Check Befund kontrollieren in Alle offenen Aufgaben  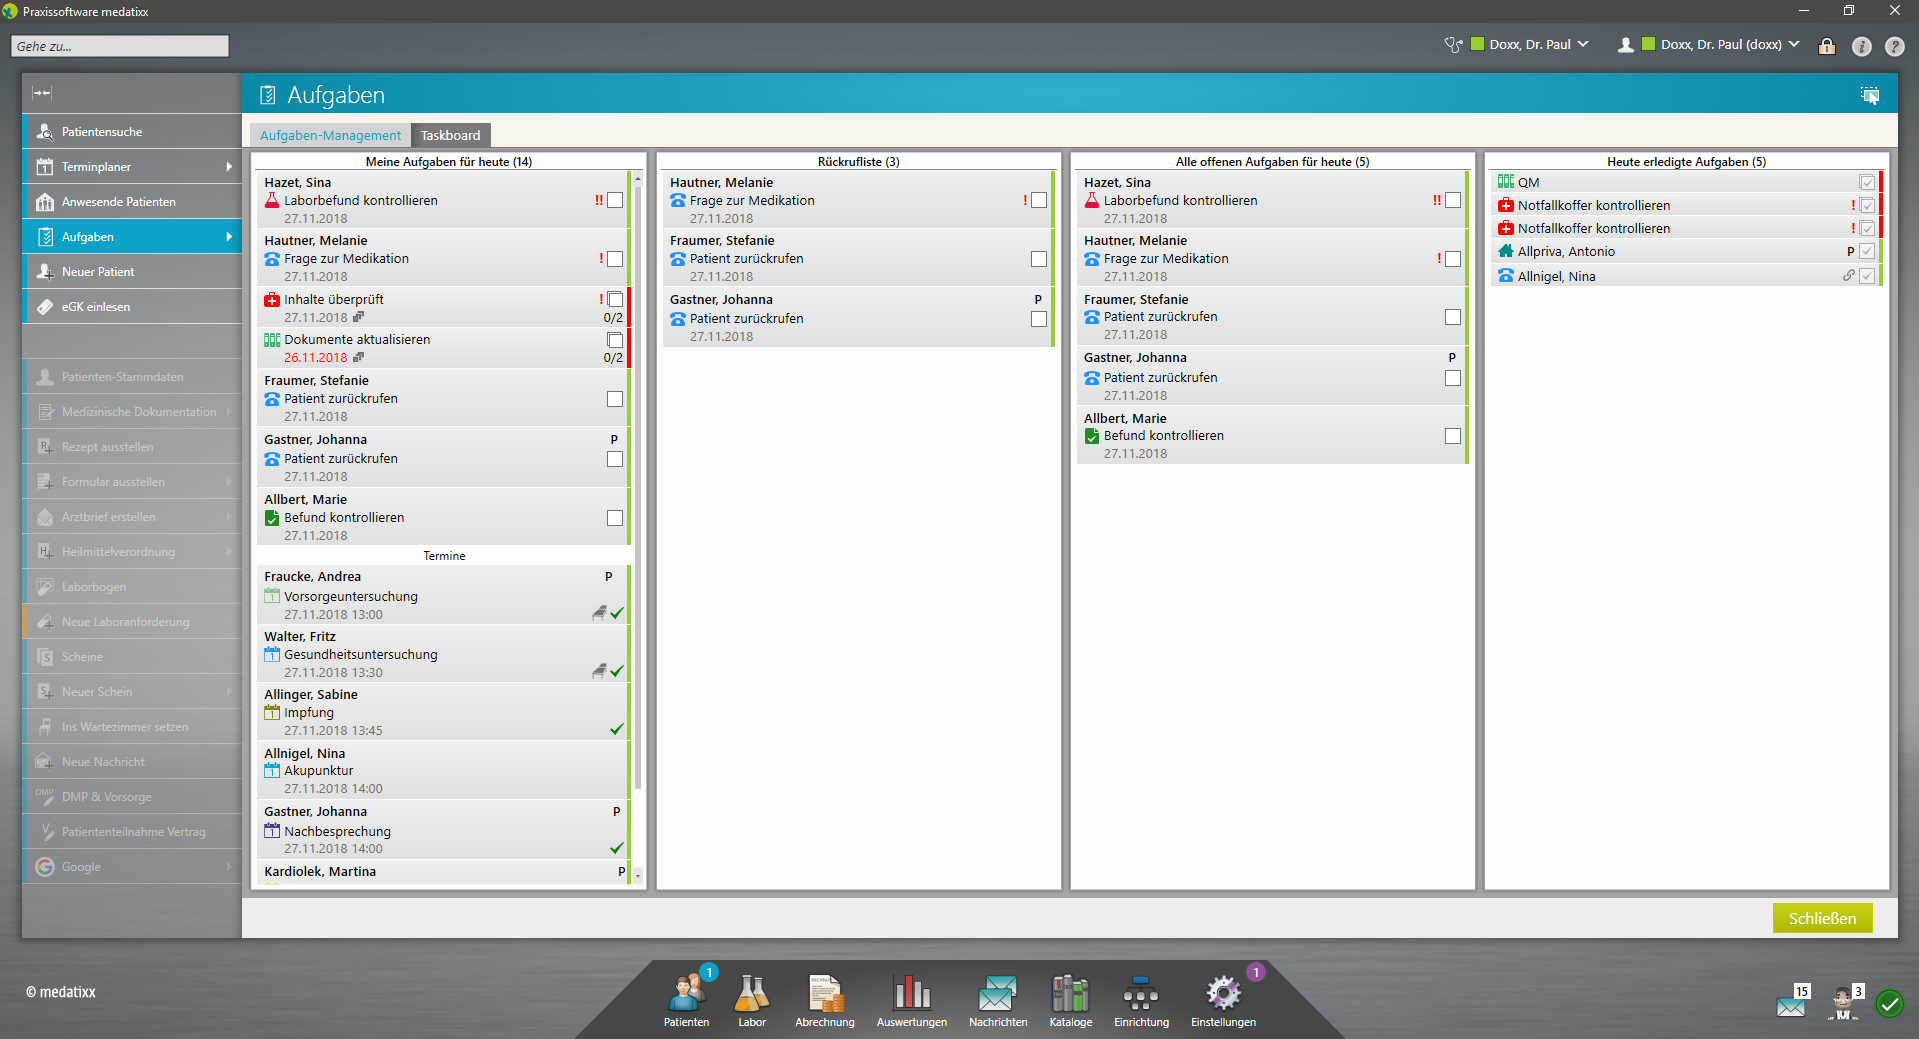pyautogui.click(x=1453, y=436)
